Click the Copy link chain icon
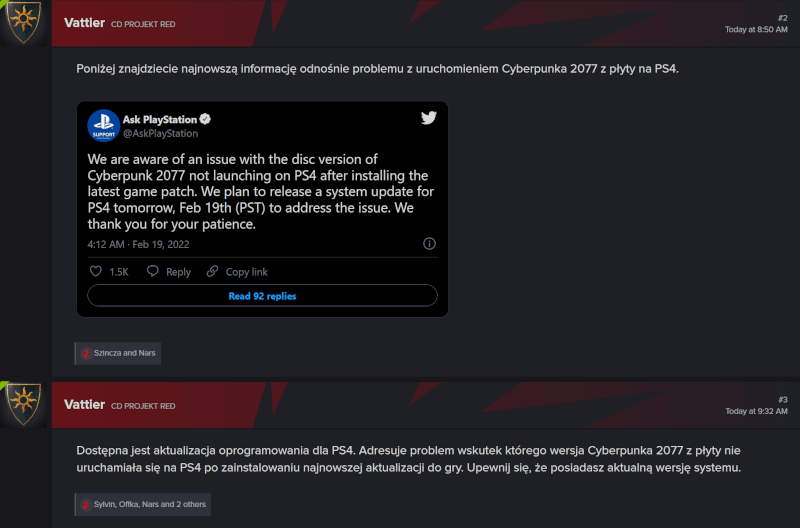800x528 pixels. coord(212,271)
